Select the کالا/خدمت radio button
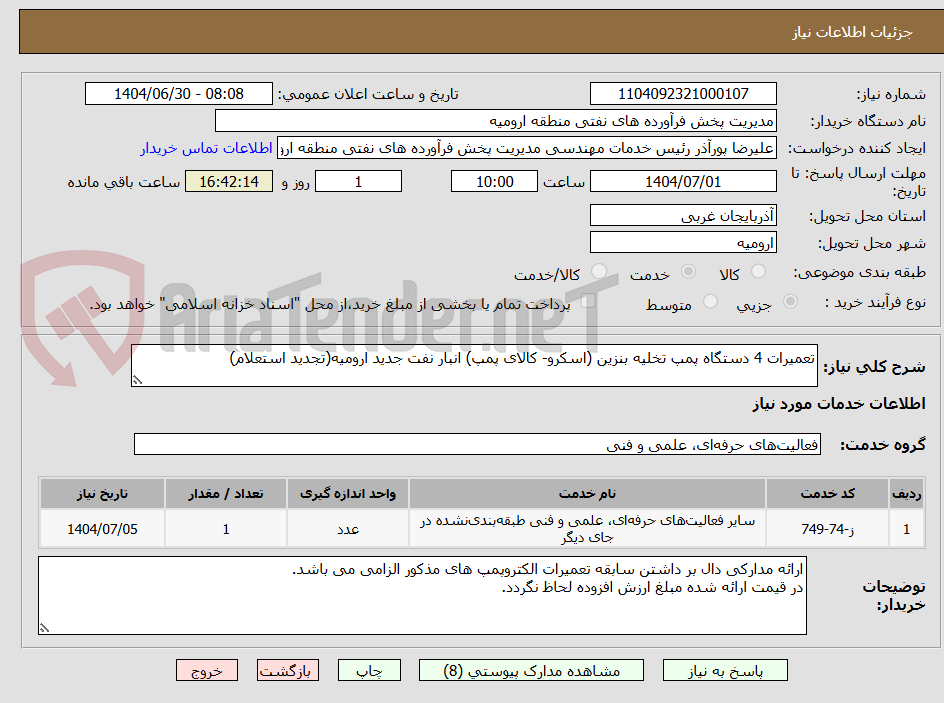The width and height of the screenshot is (944, 703). click(x=599, y=270)
